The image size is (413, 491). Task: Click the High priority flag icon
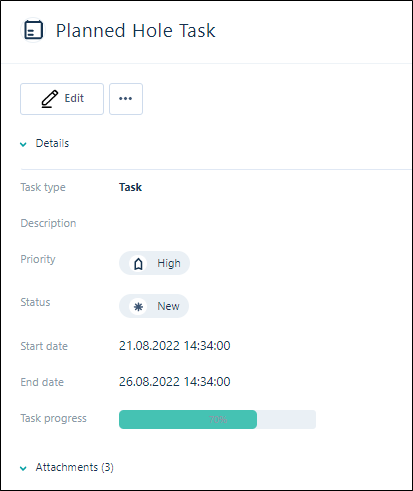[x=138, y=264]
